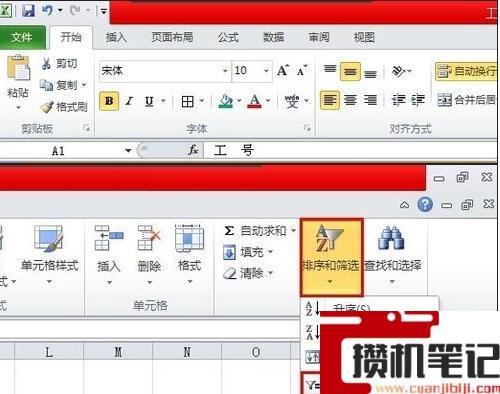Open the font color dropdown arrow
Viewport: 500px width, 394px height.
click(268, 101)
